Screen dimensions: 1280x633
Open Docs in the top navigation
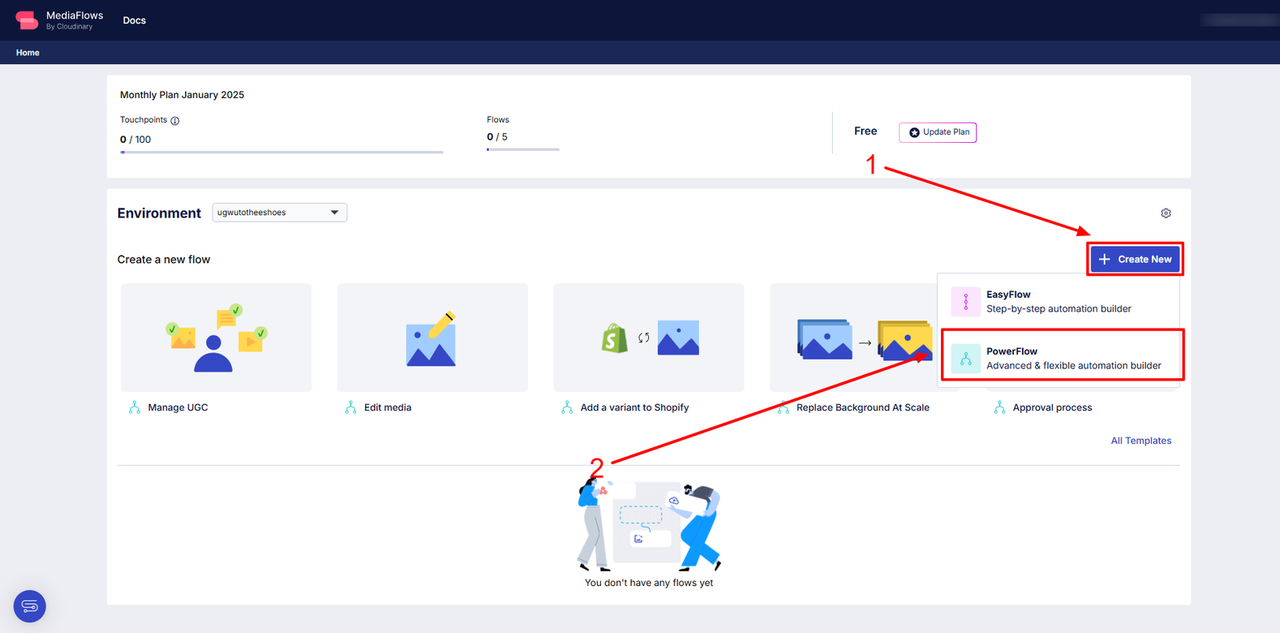(134, 20)
